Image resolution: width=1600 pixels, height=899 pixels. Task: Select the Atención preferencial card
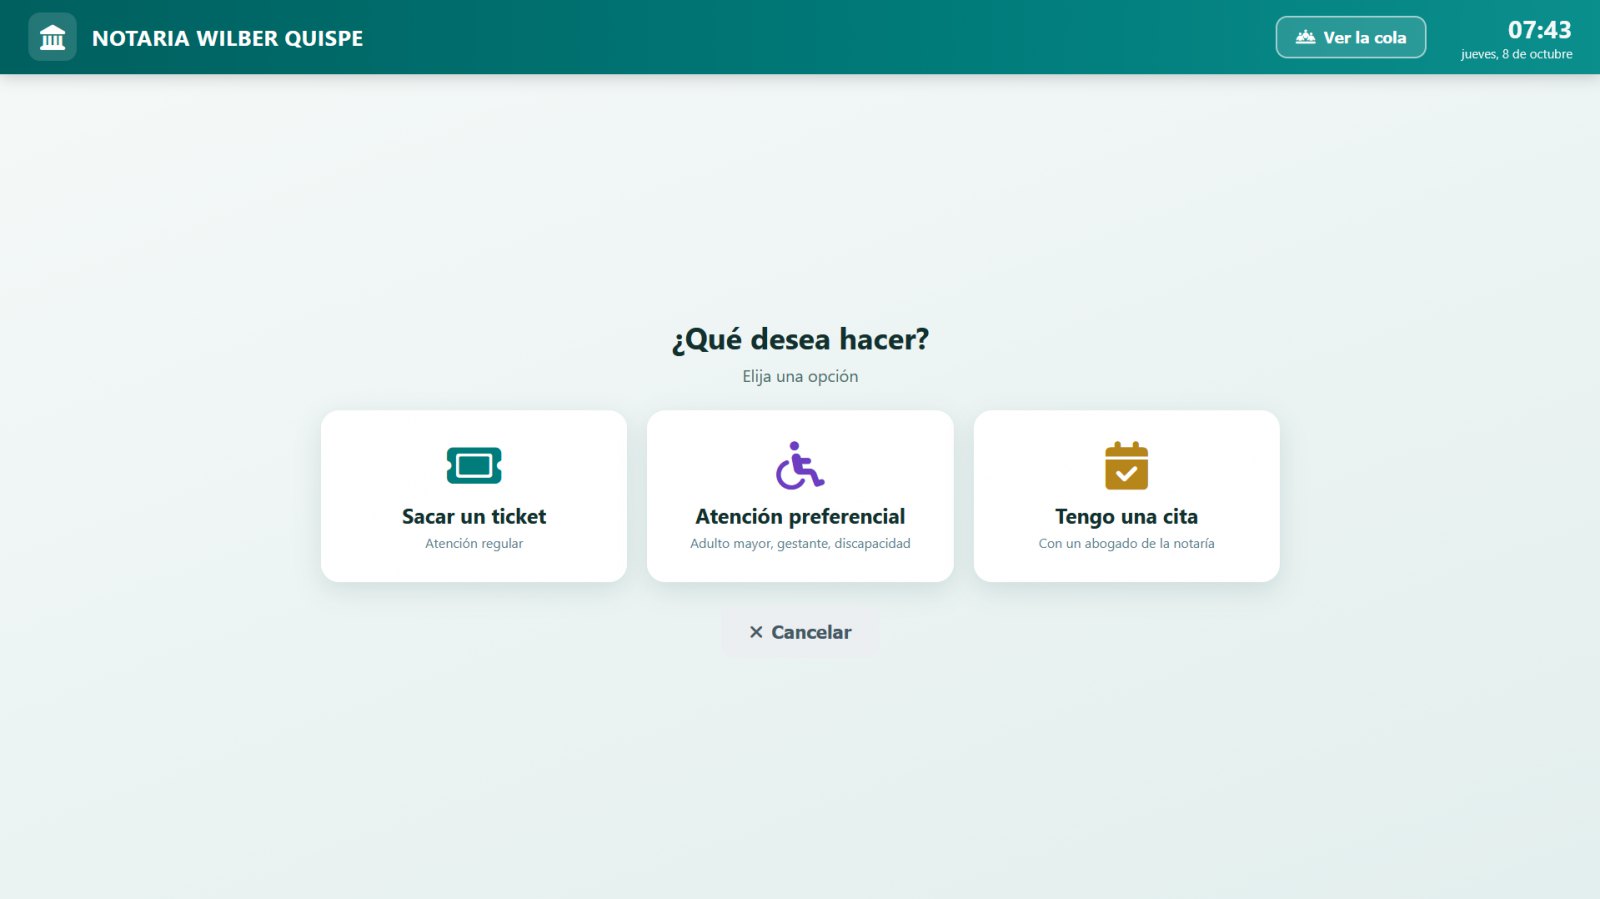(x=800, y=496)
